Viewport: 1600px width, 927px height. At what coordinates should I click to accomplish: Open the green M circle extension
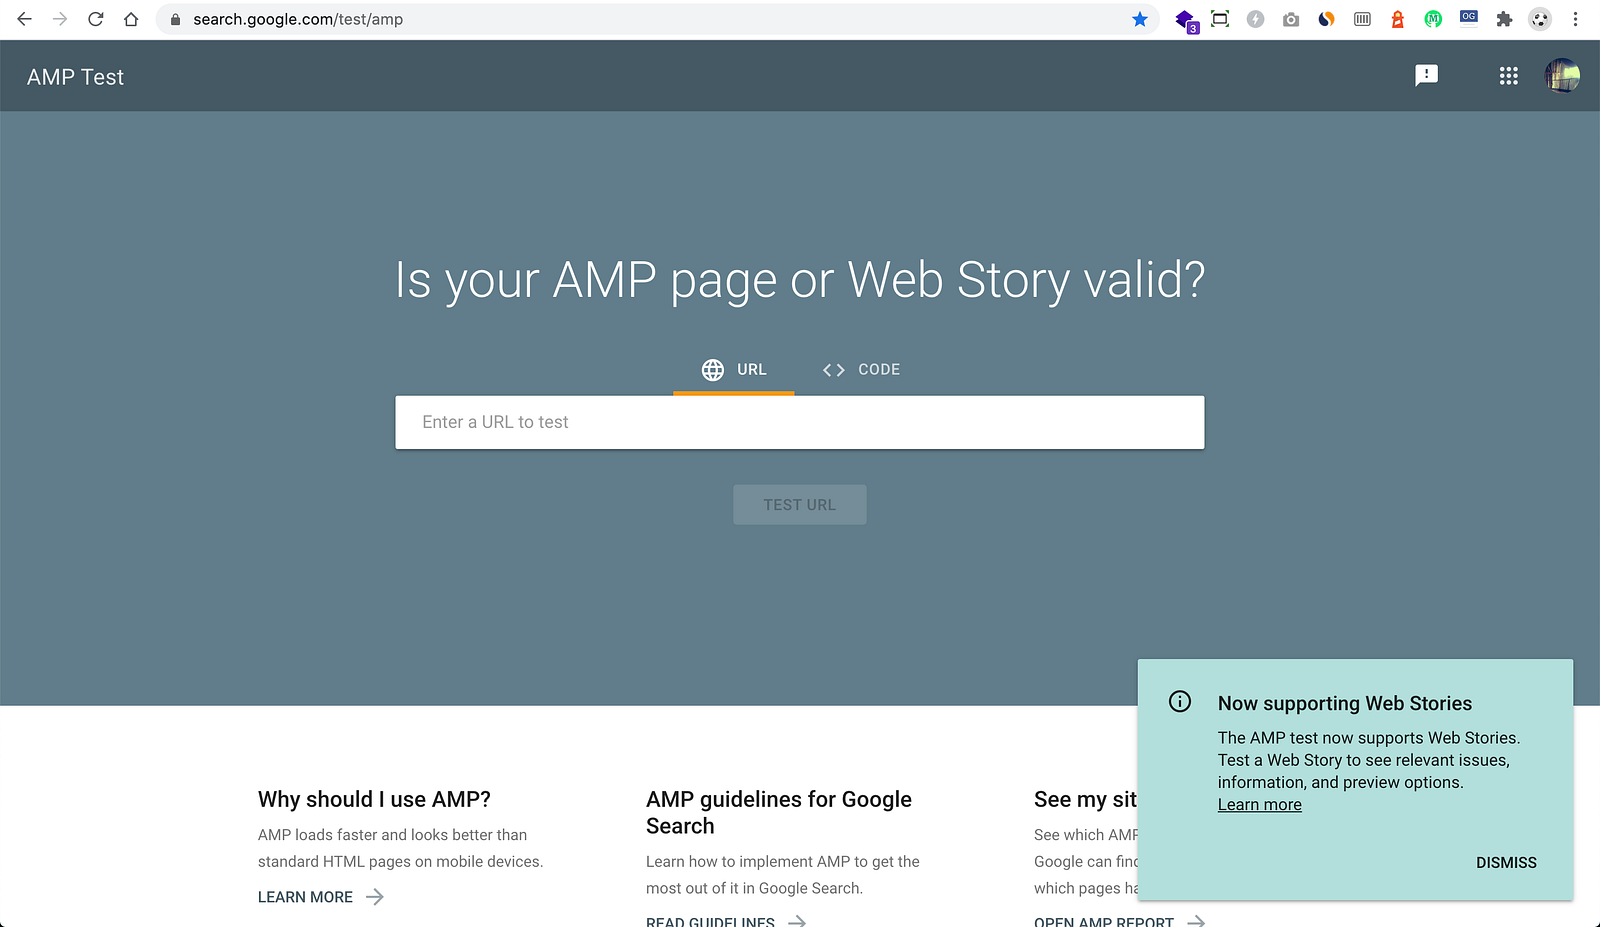1433,19
